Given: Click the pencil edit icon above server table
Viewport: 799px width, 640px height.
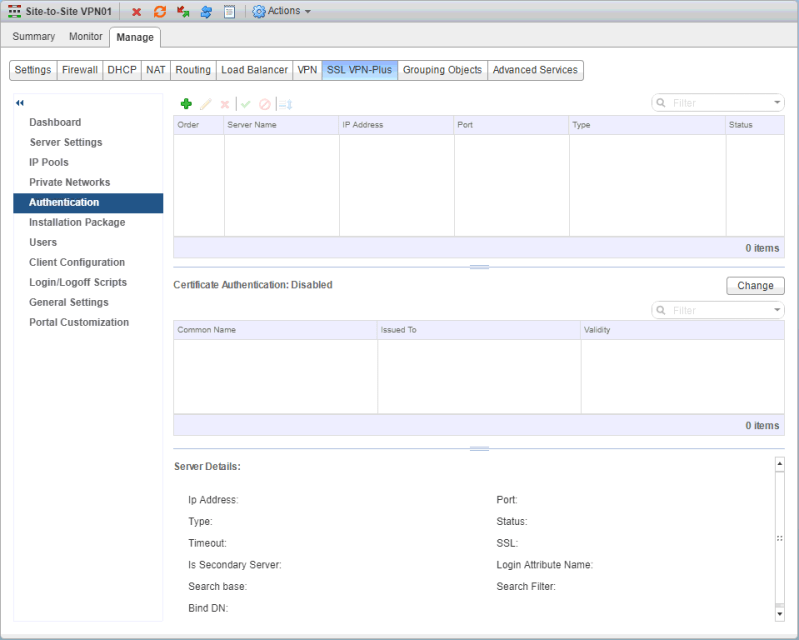Looking at the screenshot, I should [206, 104].
